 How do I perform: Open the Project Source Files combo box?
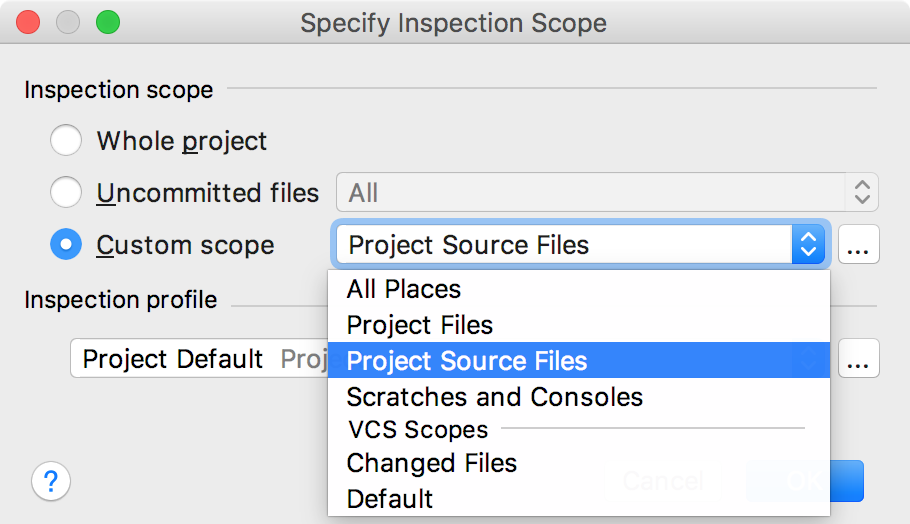pyautogui.click(x=580, y=244)
